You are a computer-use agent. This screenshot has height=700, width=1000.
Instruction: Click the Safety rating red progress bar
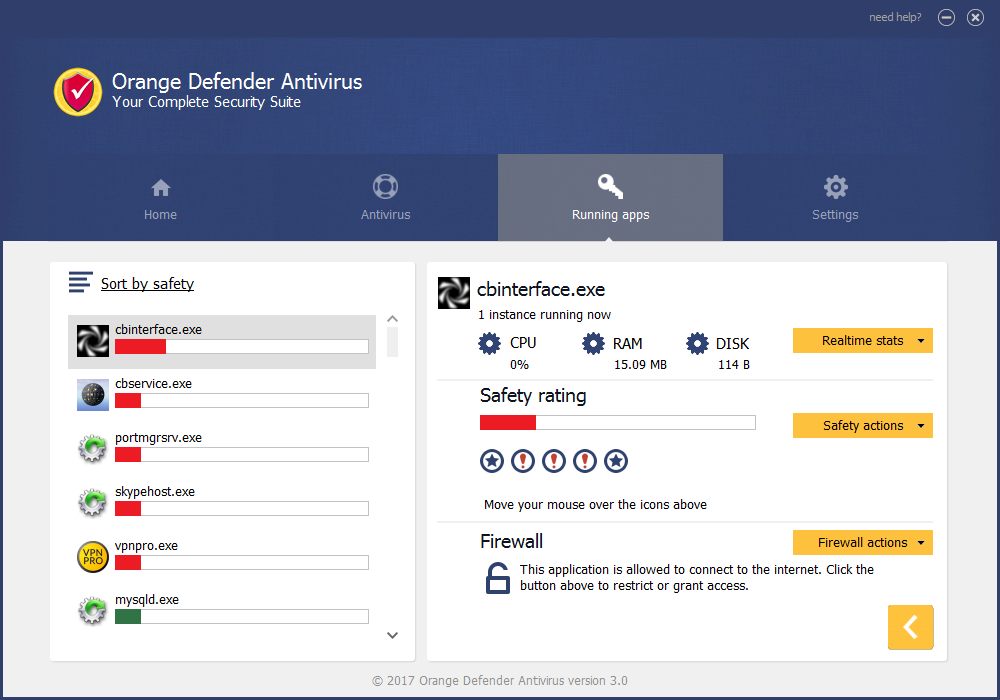[x=617, y=423]
